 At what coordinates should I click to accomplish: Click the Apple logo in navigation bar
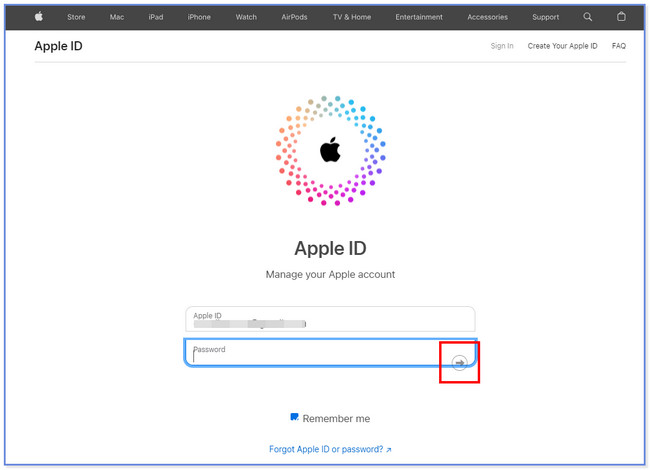(39, 17)
